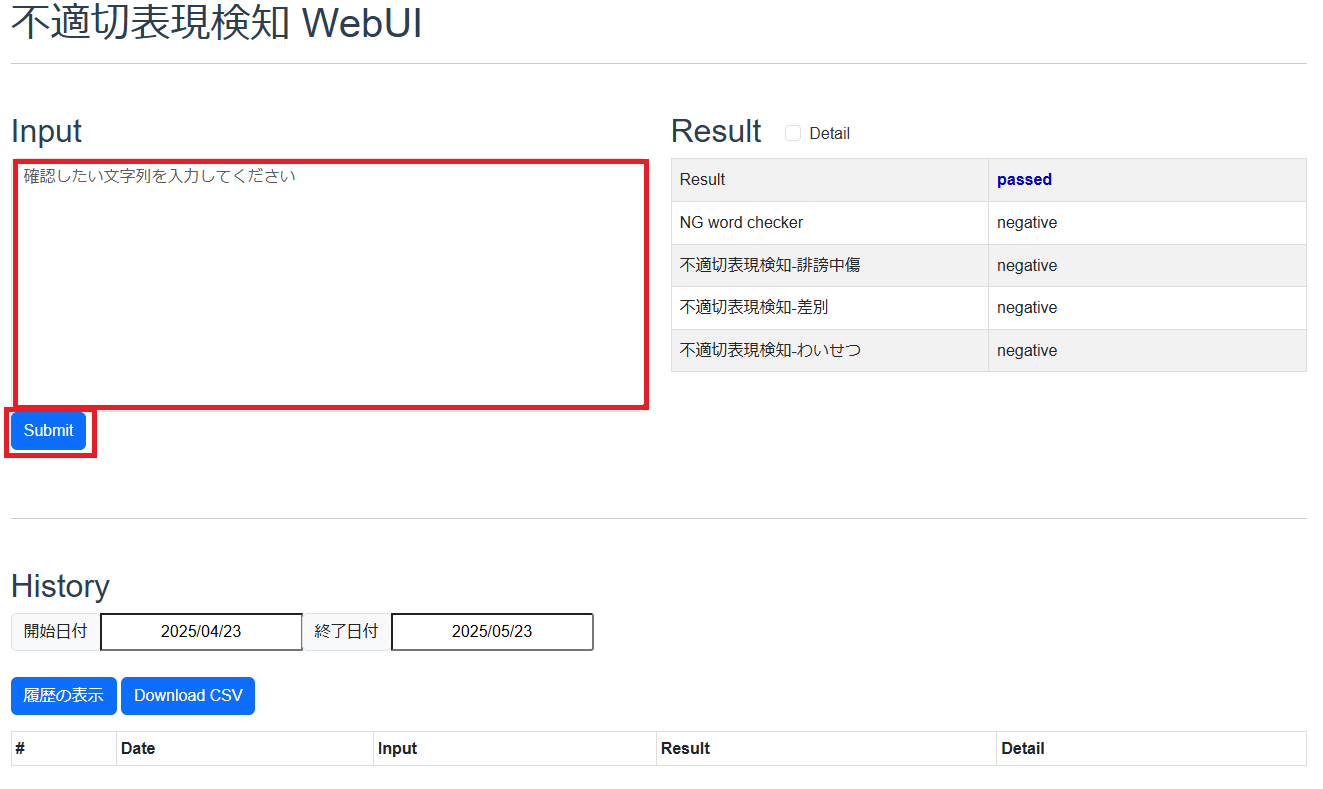Click the Date column header in History table

tap(138, 748)
